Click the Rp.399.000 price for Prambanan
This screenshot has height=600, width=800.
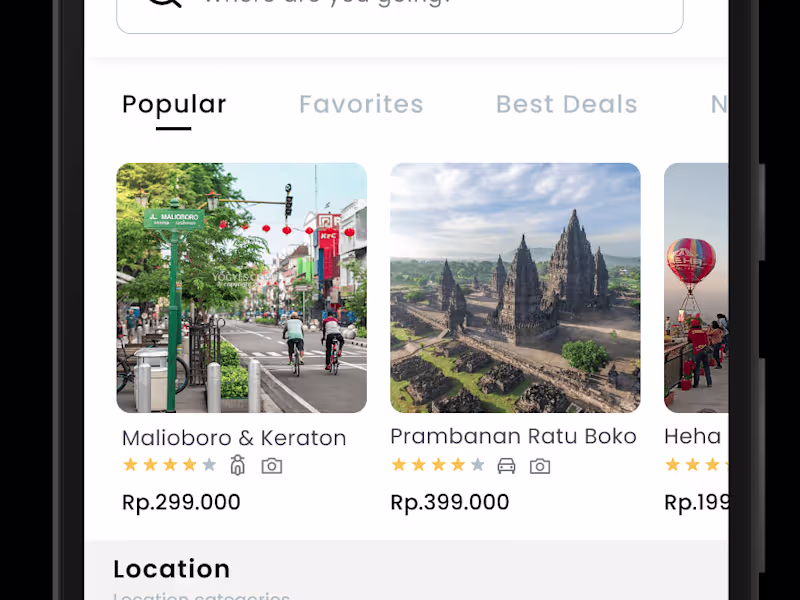(x=449, y=501)
